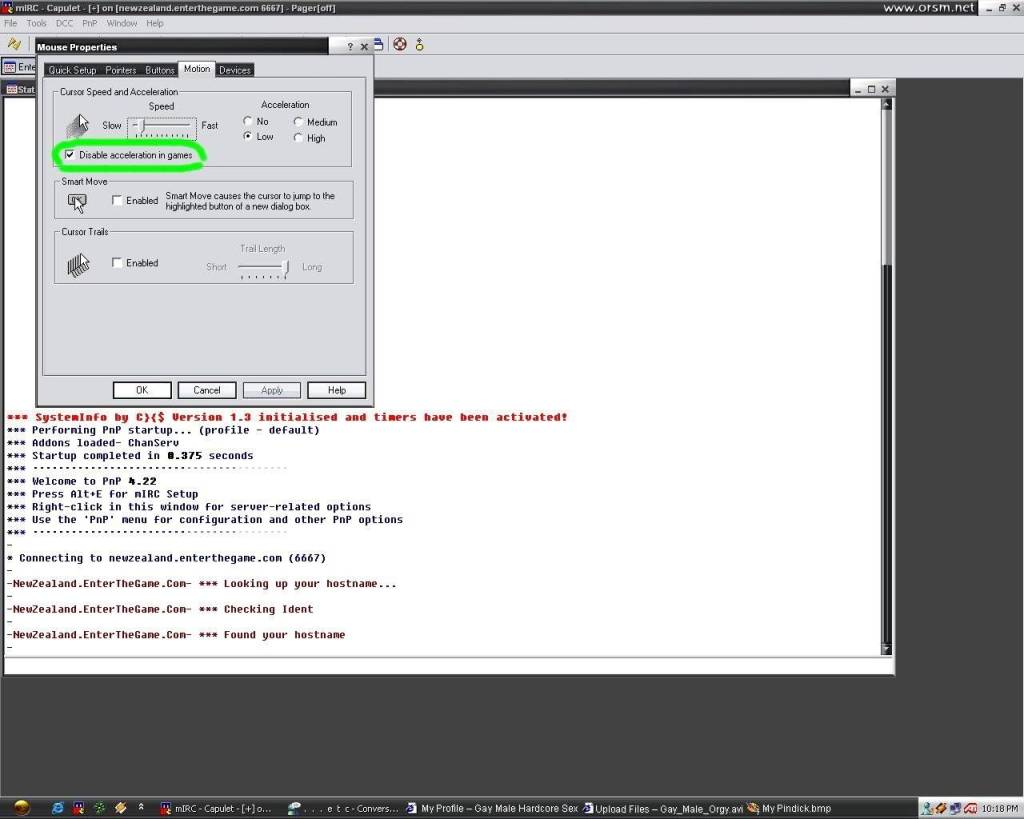Image resolution: width=1024 pixels, height=819 pixels.
Task: Open the Windows Start button
Action: point(21,809)
